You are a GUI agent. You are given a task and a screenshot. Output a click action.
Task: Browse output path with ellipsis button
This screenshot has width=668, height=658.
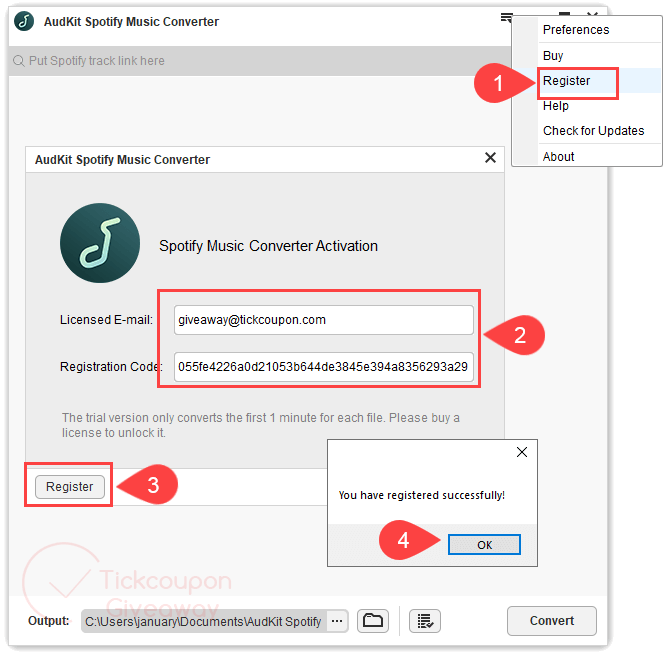tap(337, 621)
